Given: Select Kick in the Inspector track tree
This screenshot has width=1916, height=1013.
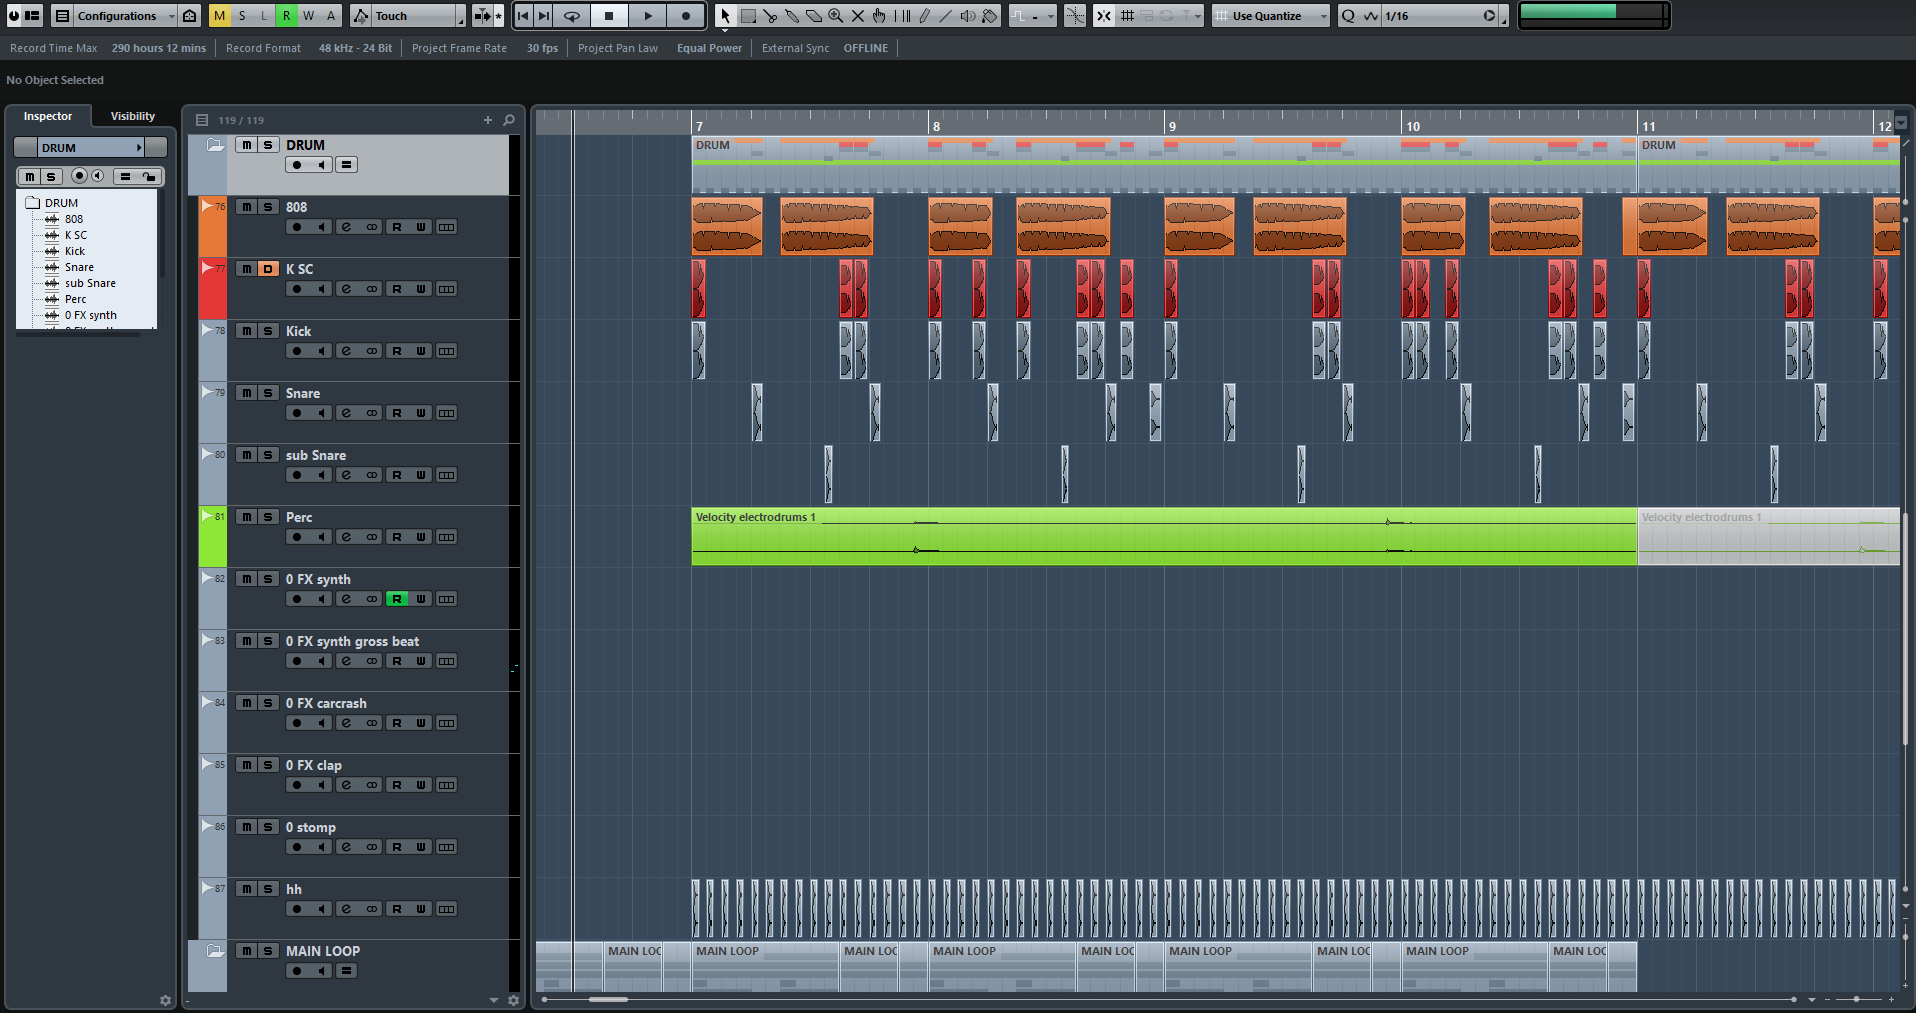Looking at the screenshot, I should point(75,251).
